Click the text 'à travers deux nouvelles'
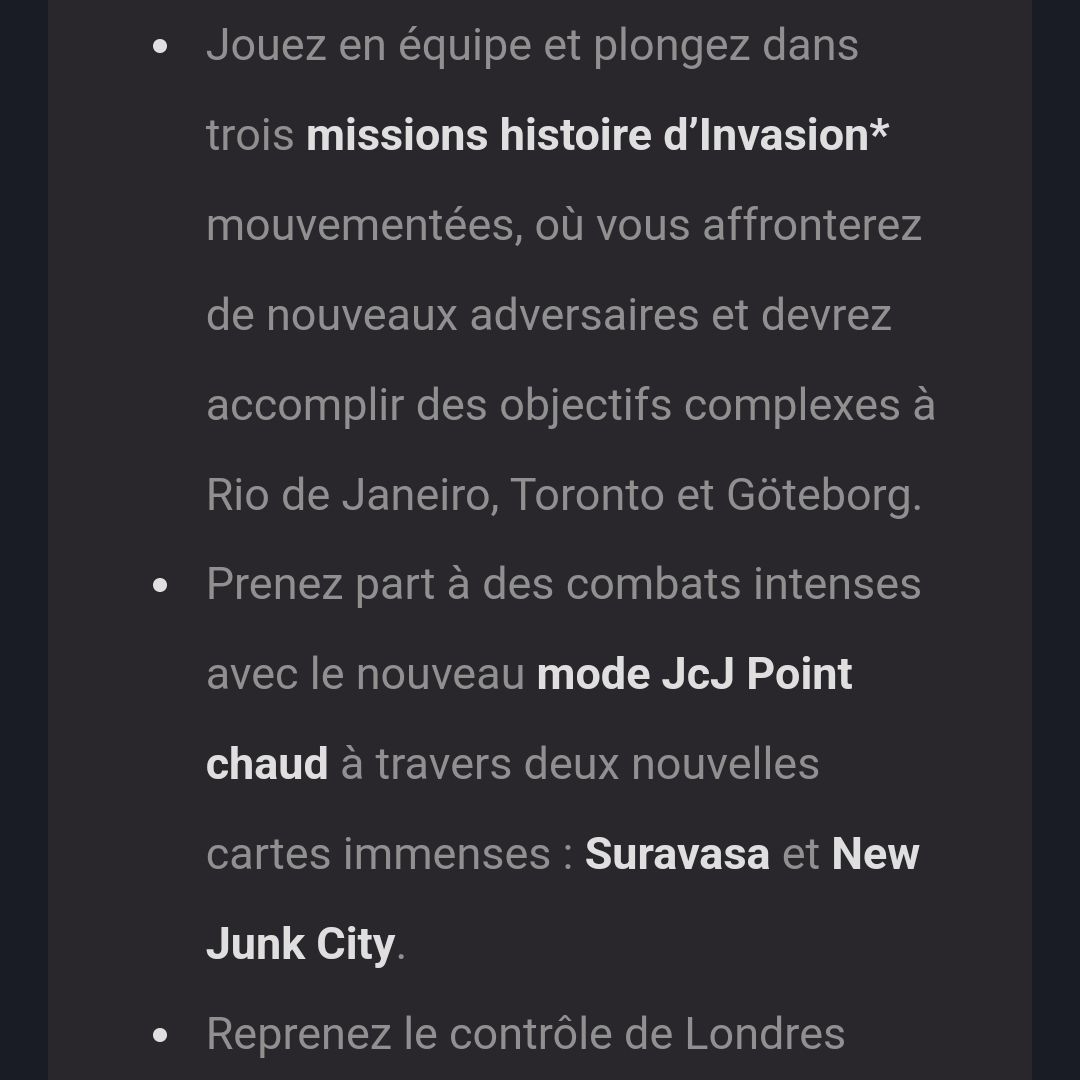1080x1080 pixels. (580, 764)
